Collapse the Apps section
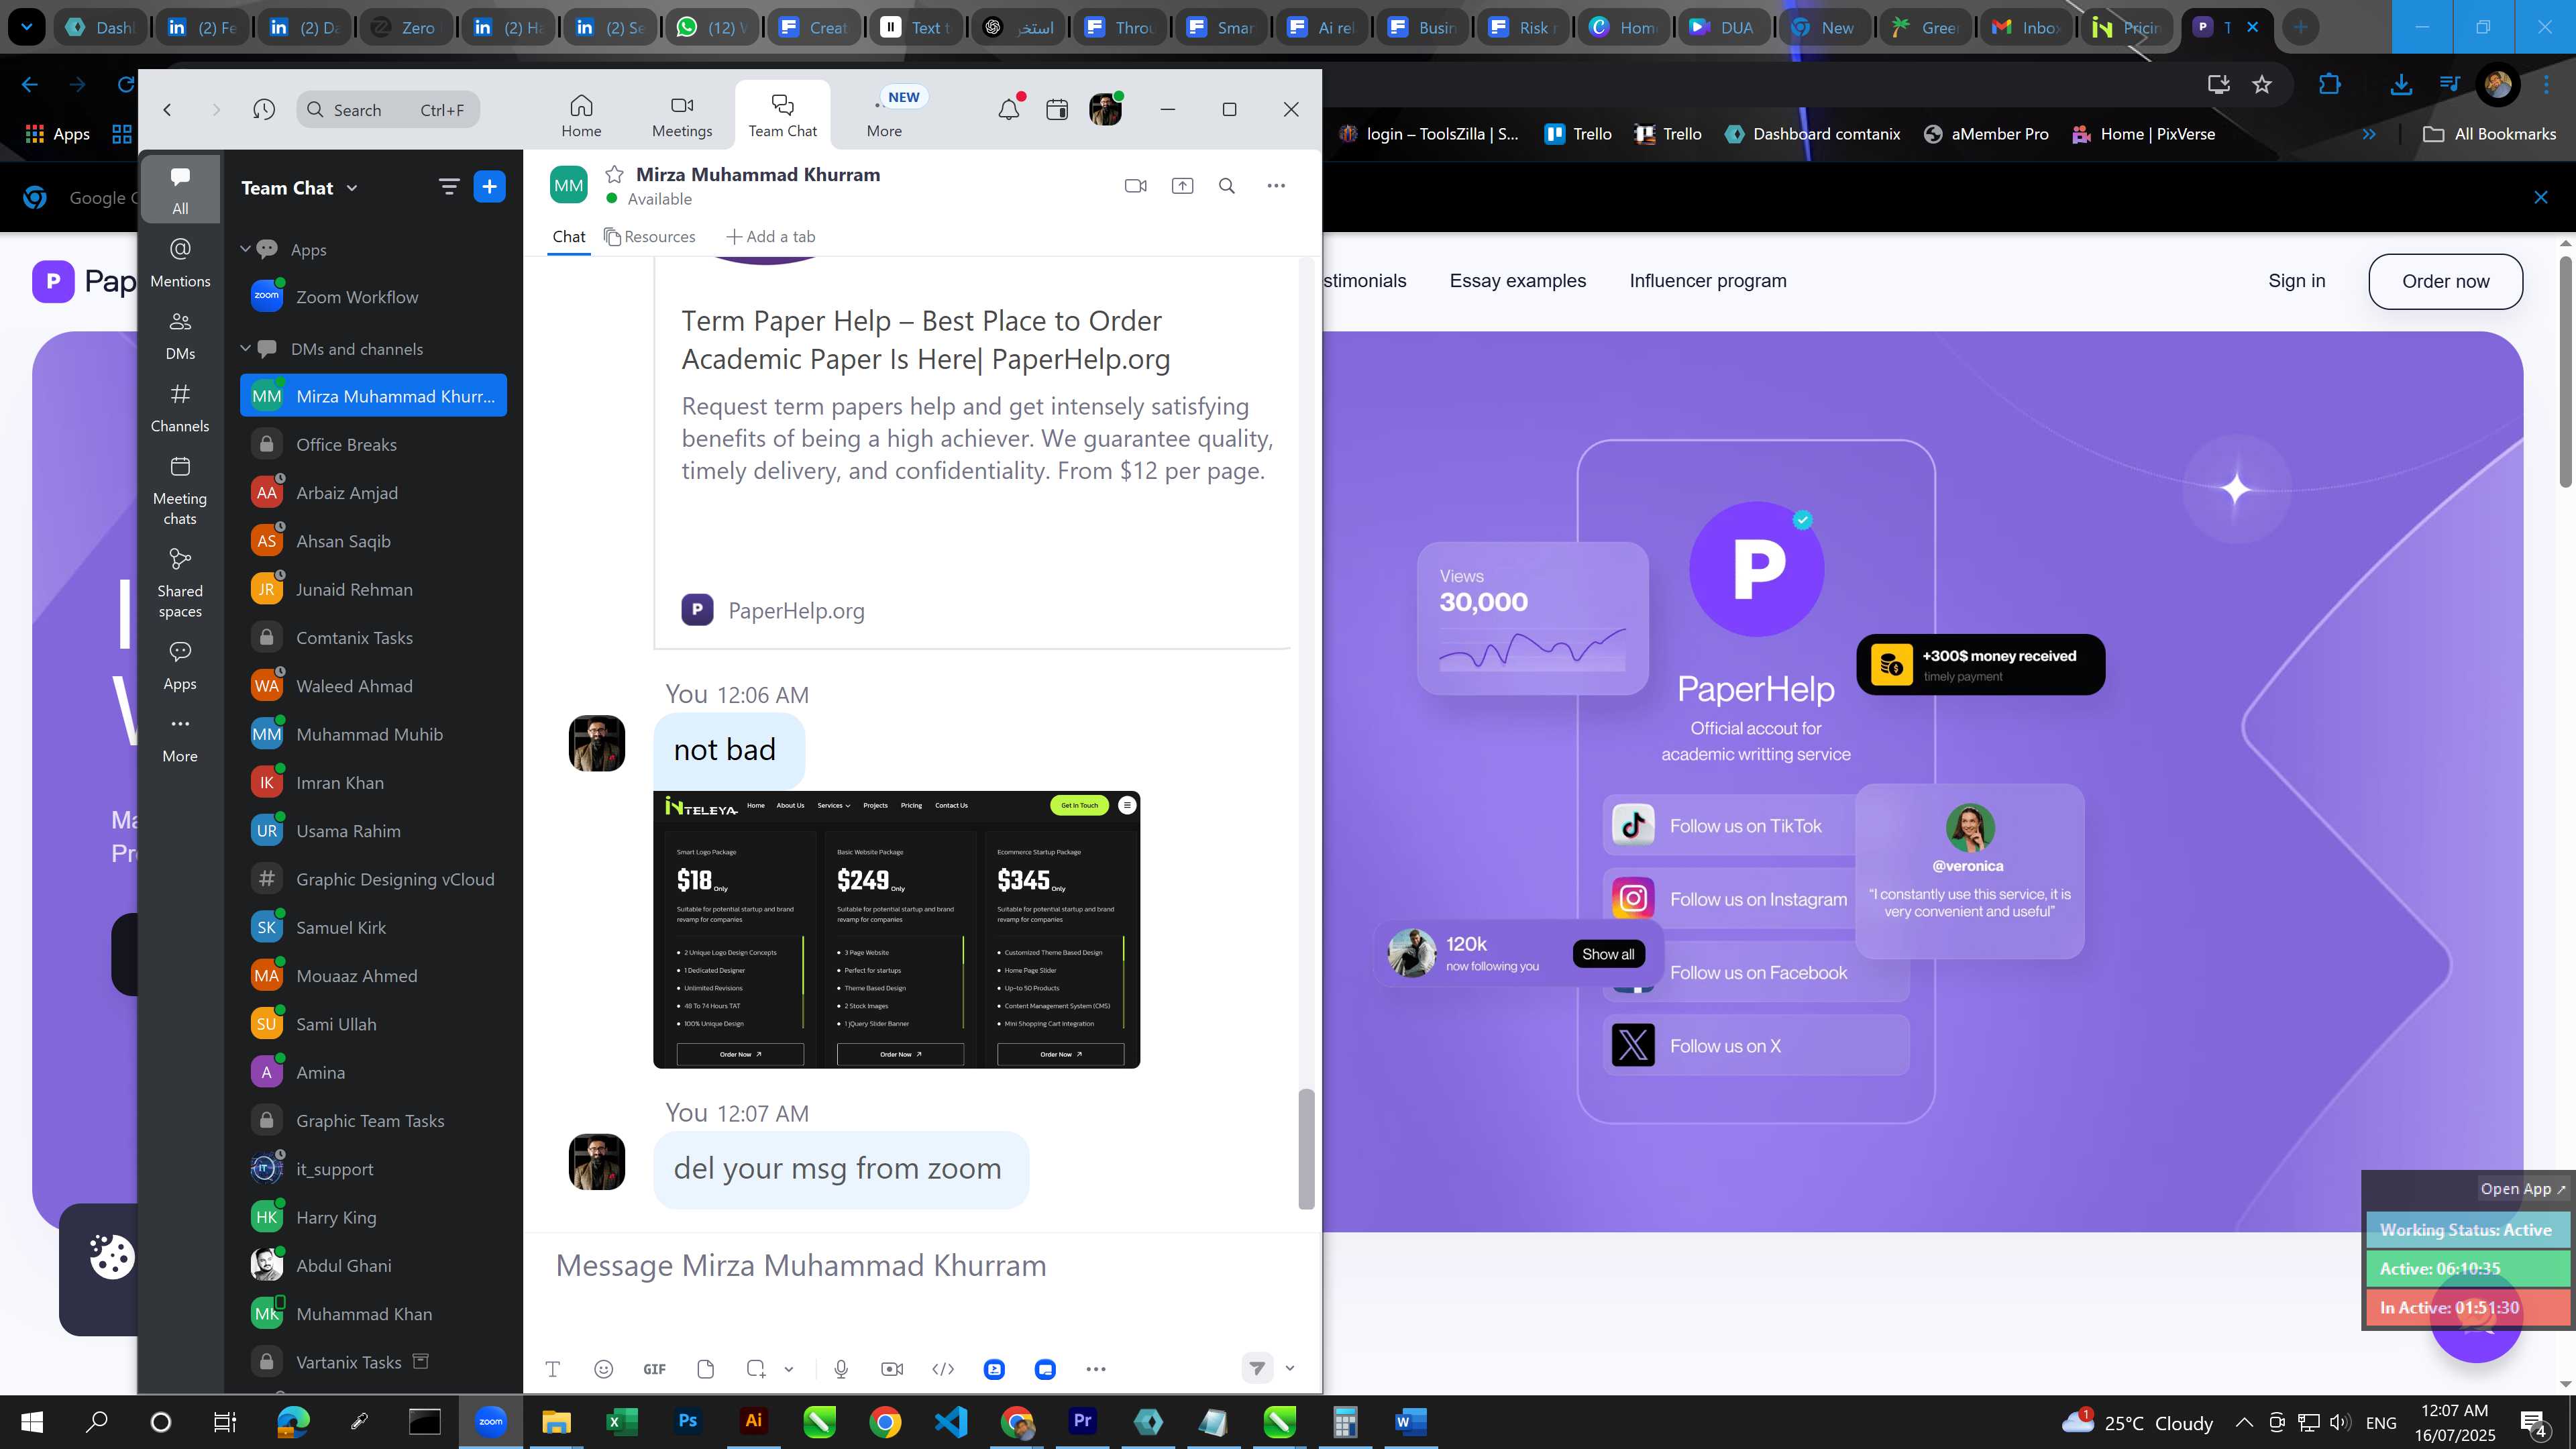This screenshot has width=2576, height=1449. [245, 249]
